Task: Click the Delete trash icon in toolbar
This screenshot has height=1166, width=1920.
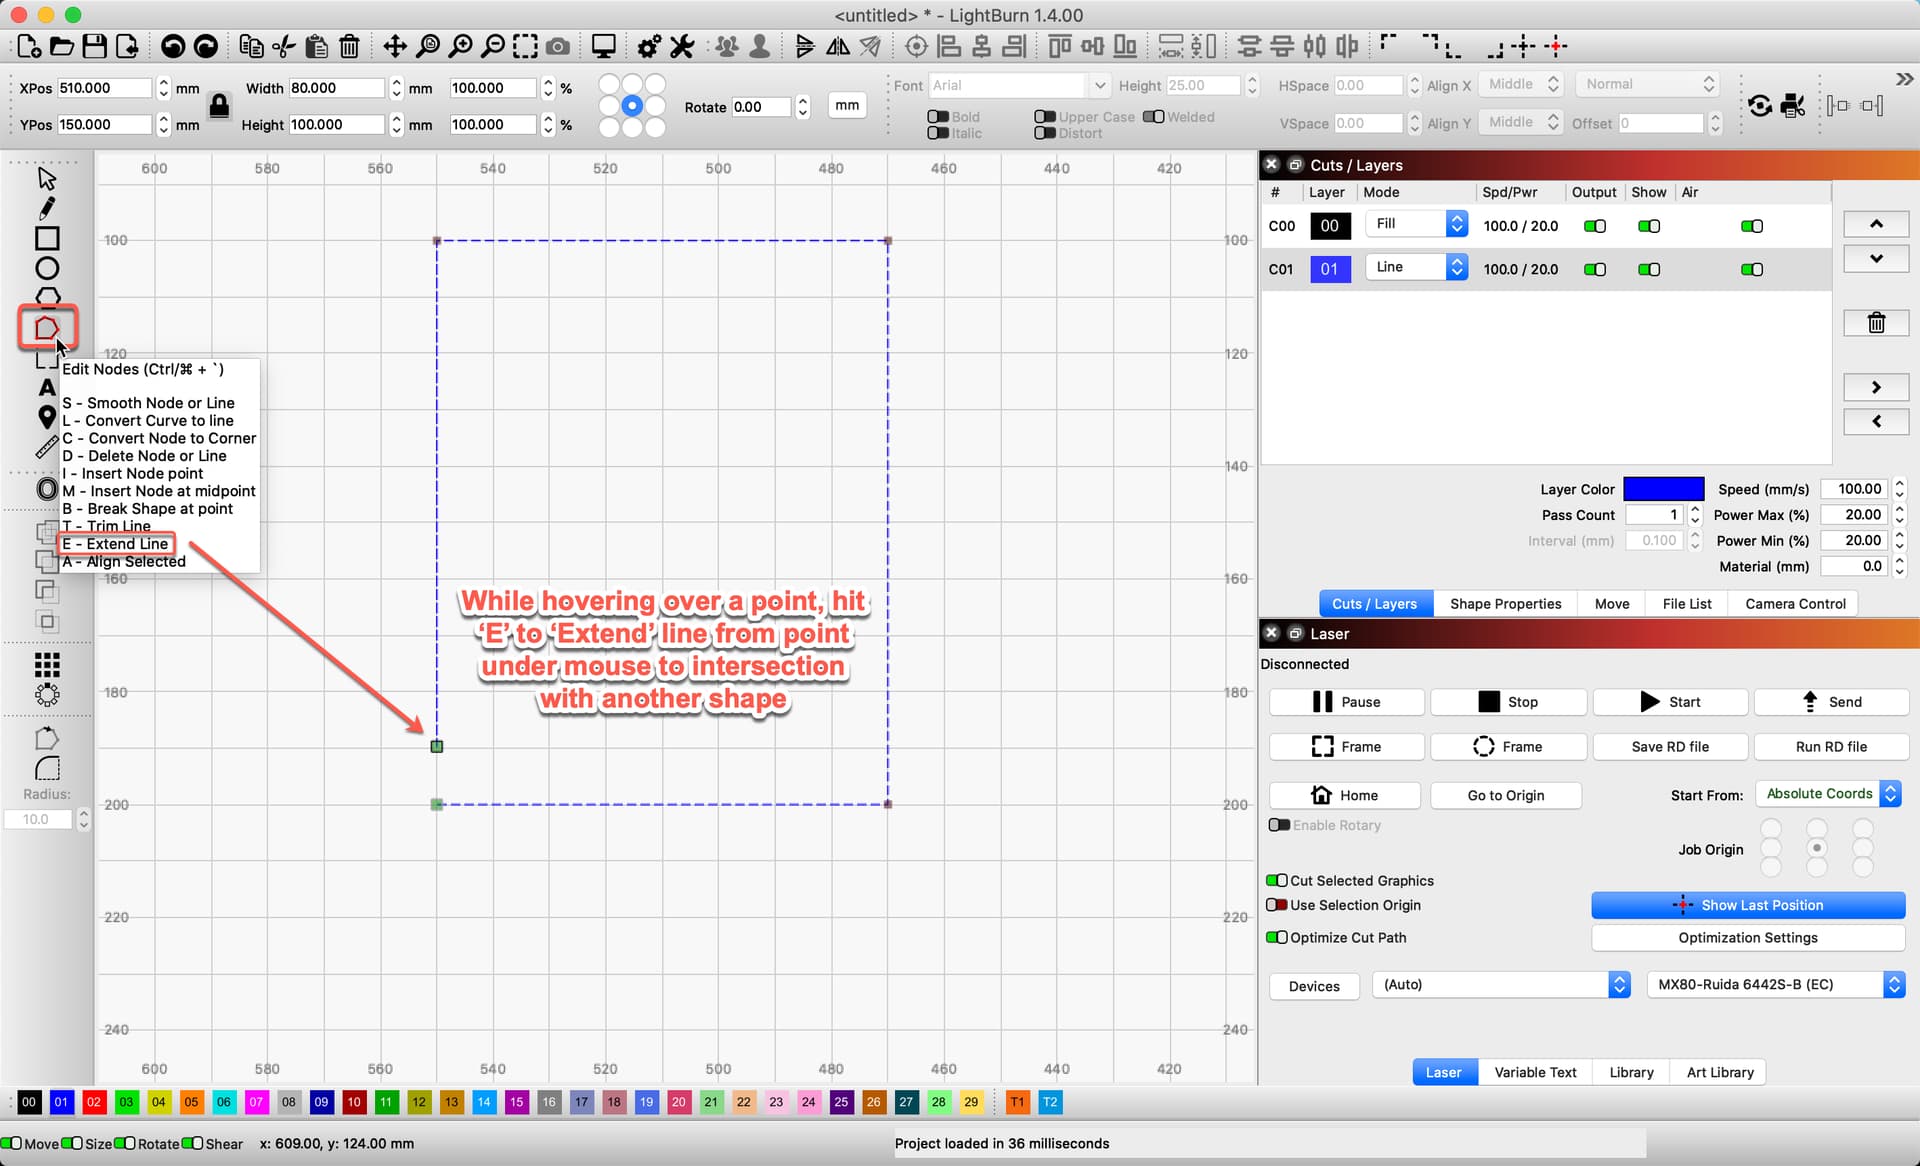Action: [349, 46]
